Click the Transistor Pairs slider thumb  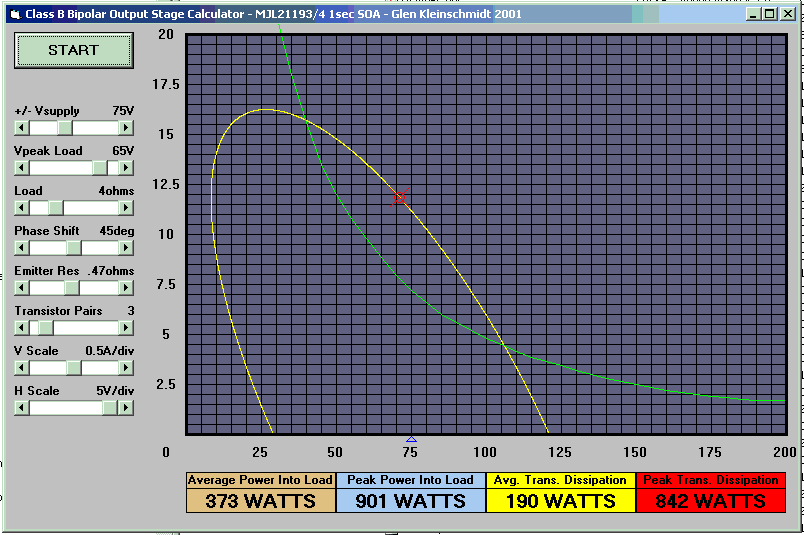pyautogui.click(x=46, y=328)
